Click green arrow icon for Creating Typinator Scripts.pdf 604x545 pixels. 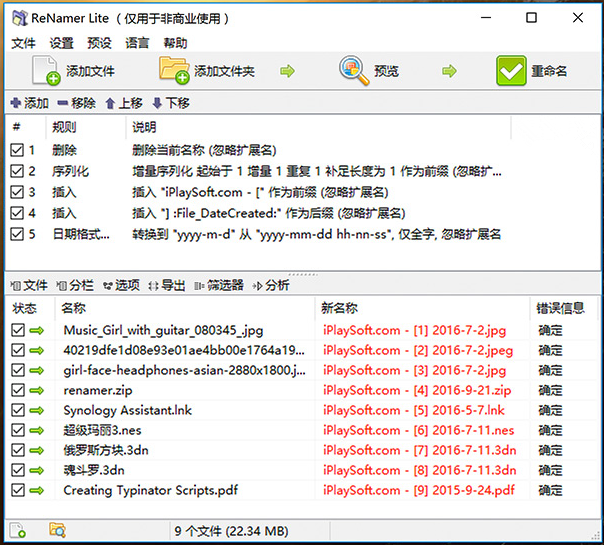coord(37,490)
